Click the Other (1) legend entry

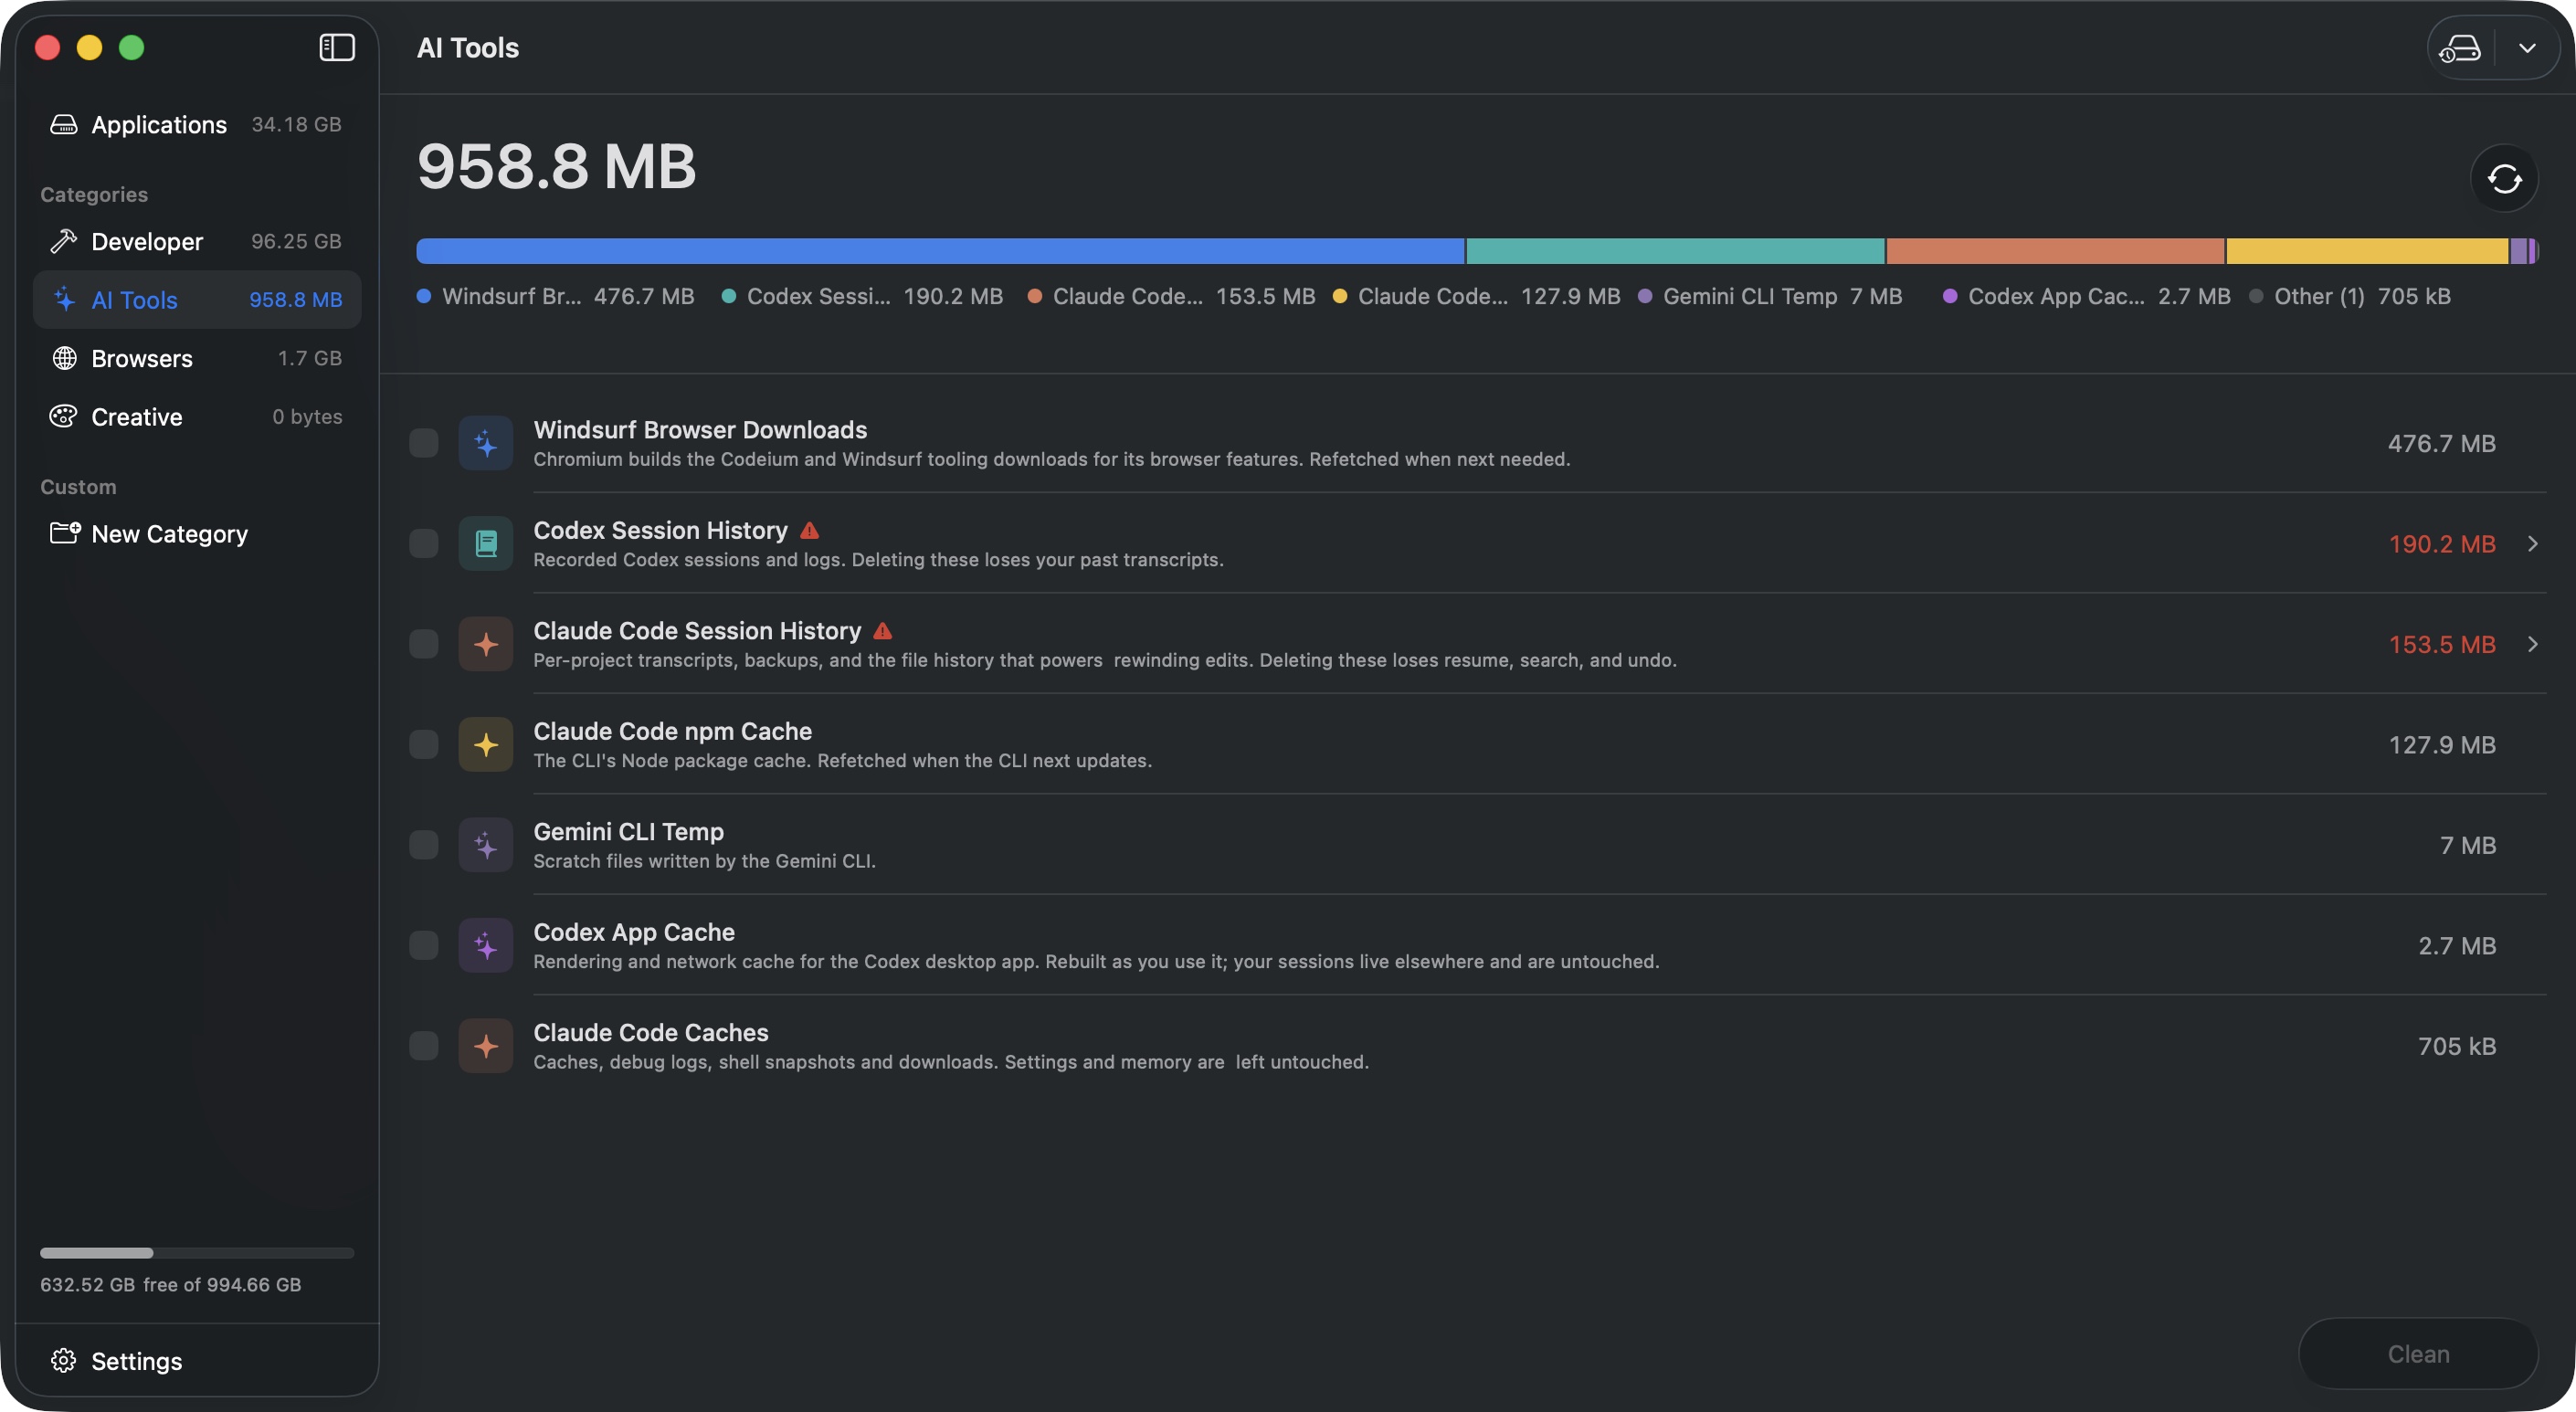click(x=2350, y=296)
